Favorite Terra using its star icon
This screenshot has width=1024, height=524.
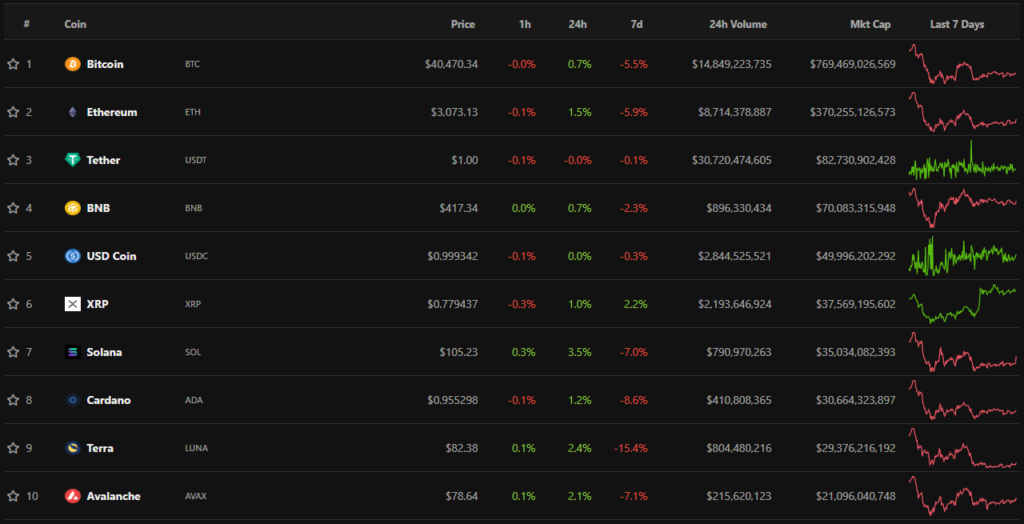(x=12, y=448)
